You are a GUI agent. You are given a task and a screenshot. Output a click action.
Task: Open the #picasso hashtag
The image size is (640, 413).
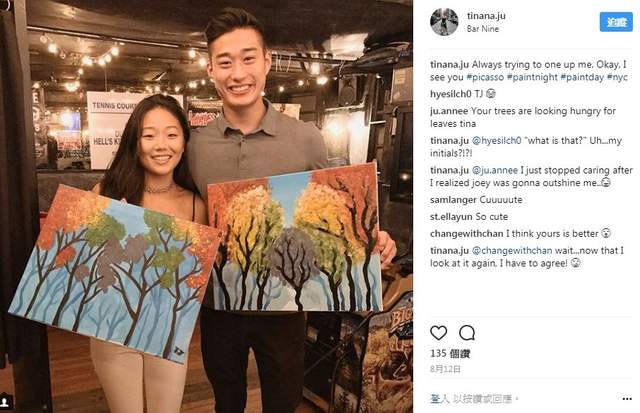pos(485,77)
